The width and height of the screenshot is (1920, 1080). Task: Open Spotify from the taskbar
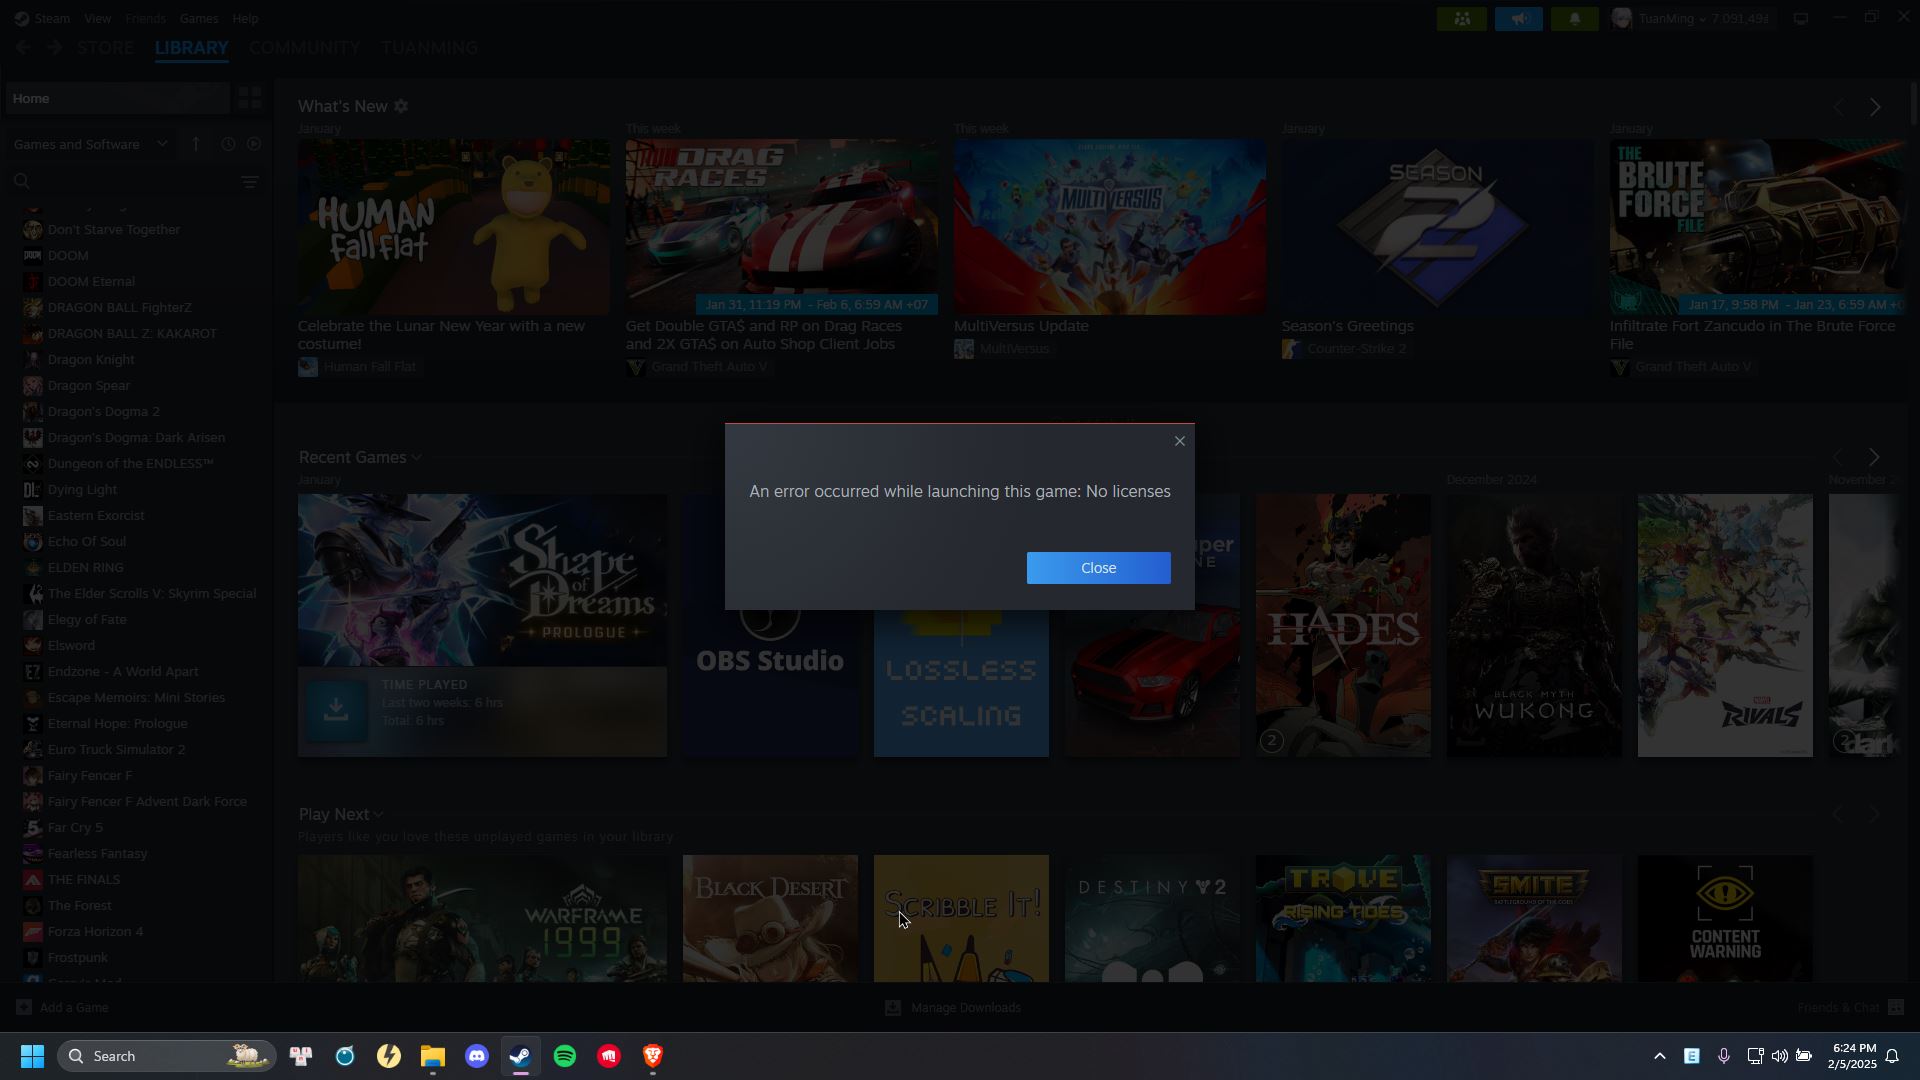pyautogui.click(x=565, y=1056)
